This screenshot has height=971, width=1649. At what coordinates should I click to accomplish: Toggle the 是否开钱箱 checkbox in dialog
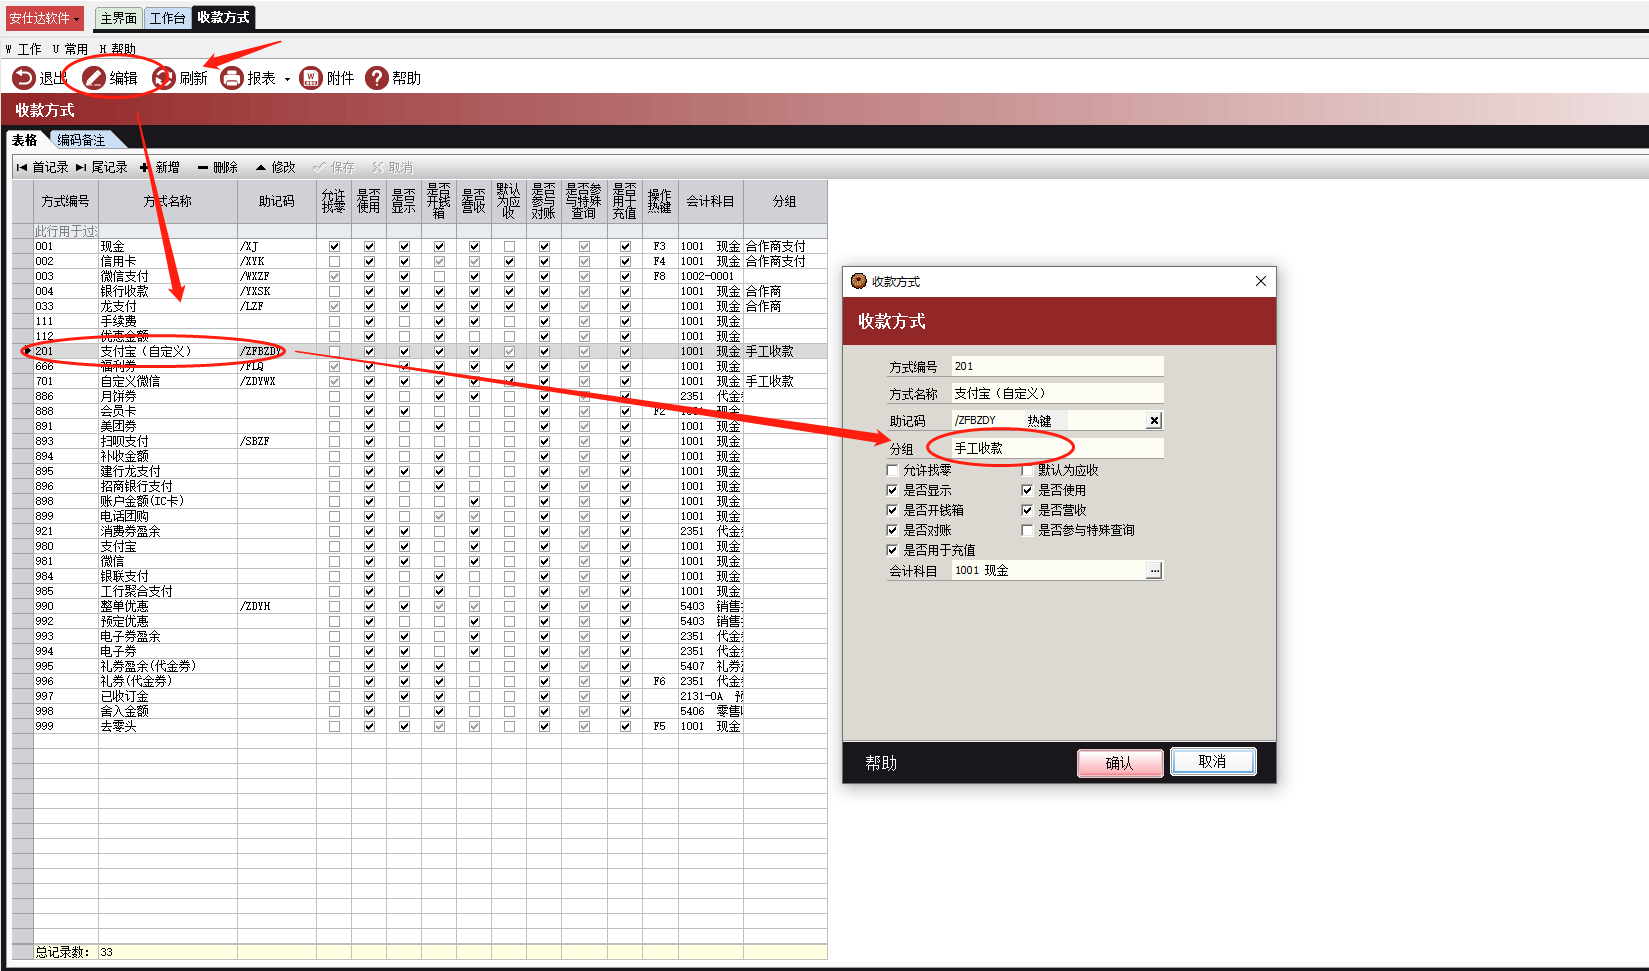point(892,510)
